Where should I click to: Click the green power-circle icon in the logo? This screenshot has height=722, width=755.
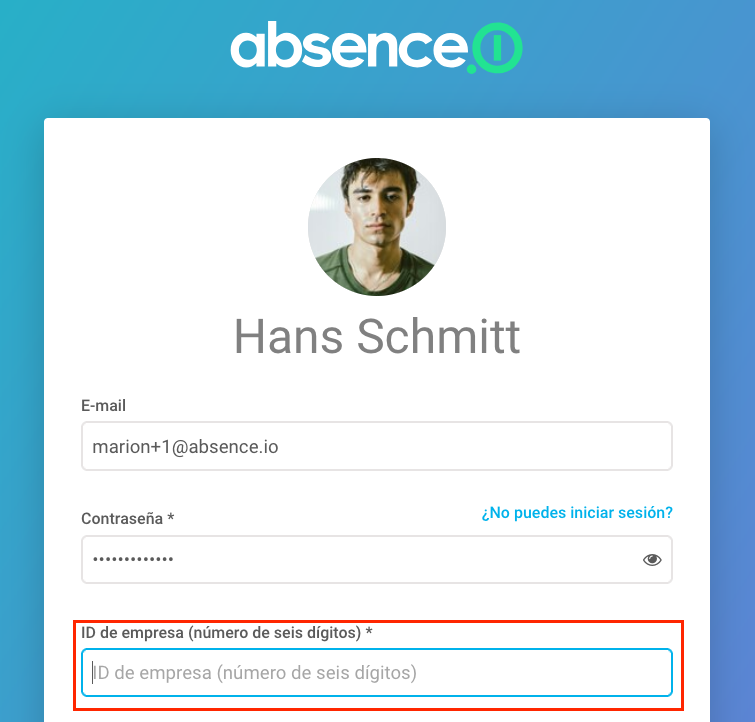tap(497, 47)
